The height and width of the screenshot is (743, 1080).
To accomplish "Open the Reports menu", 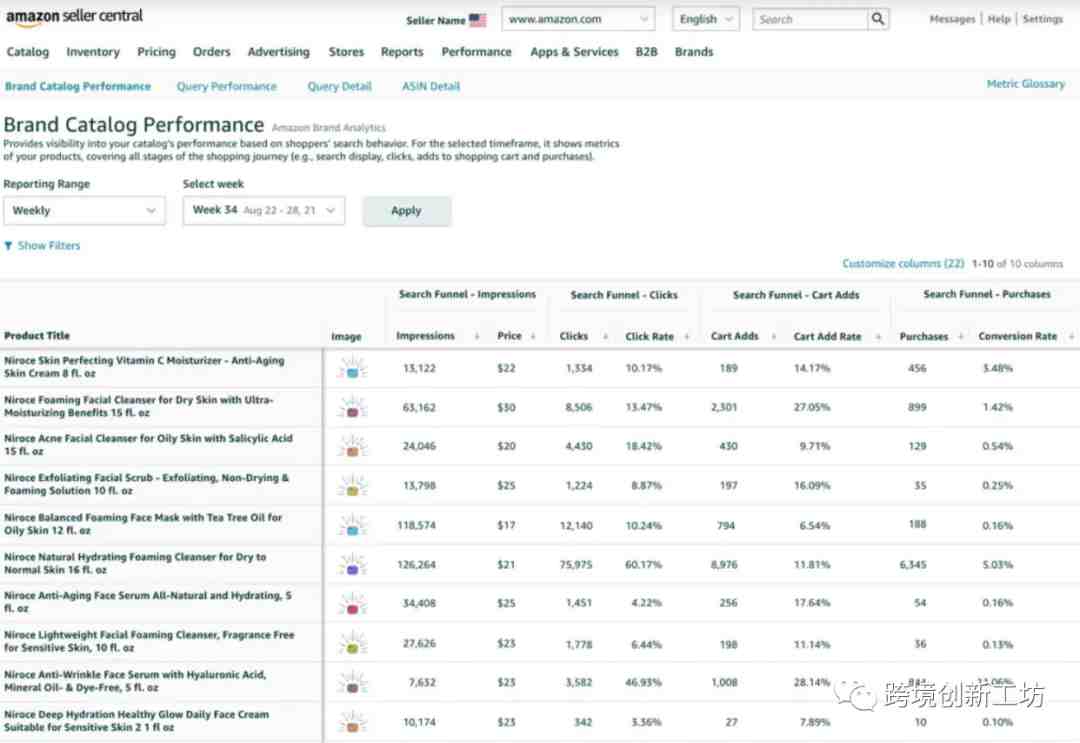I will (402, 52).
